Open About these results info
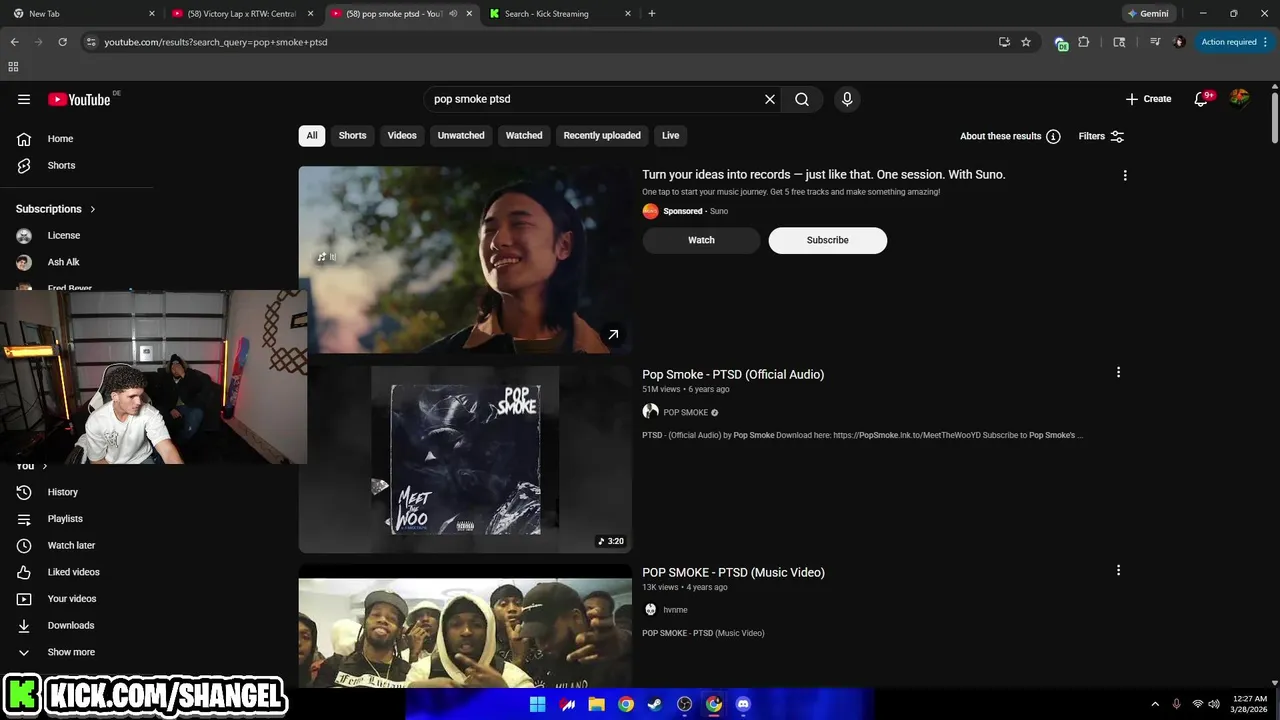The width and height of the screenshot is (1280, 720). pyautogui.click(x=1010, y=136)
